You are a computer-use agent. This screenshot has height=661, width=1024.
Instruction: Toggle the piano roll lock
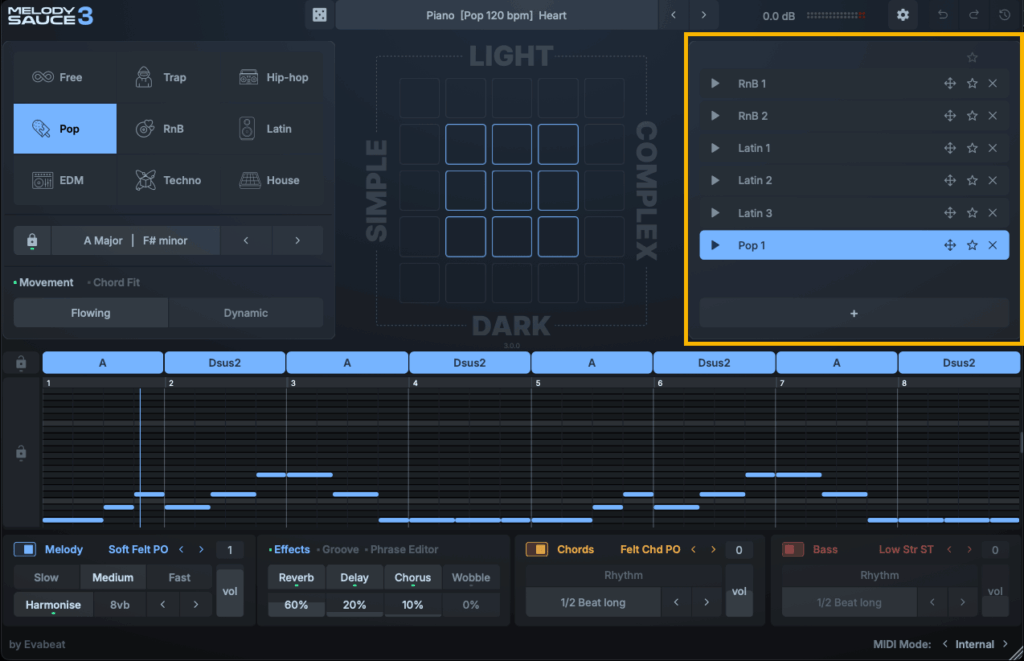click(x=21, y=453)
